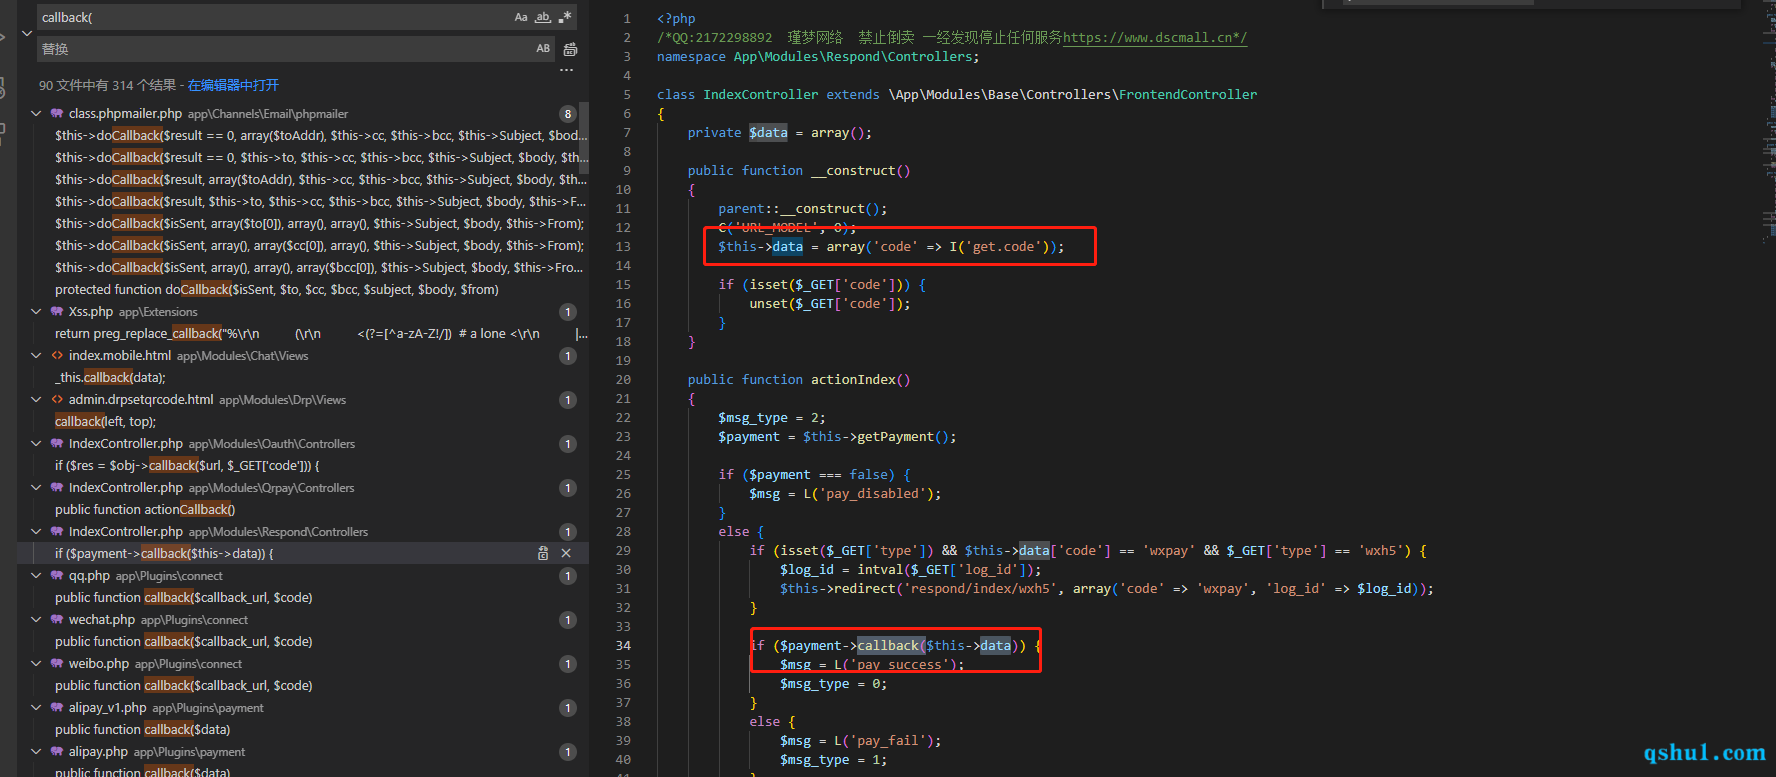Click 'public function actionIndex()' in editor

799,380
